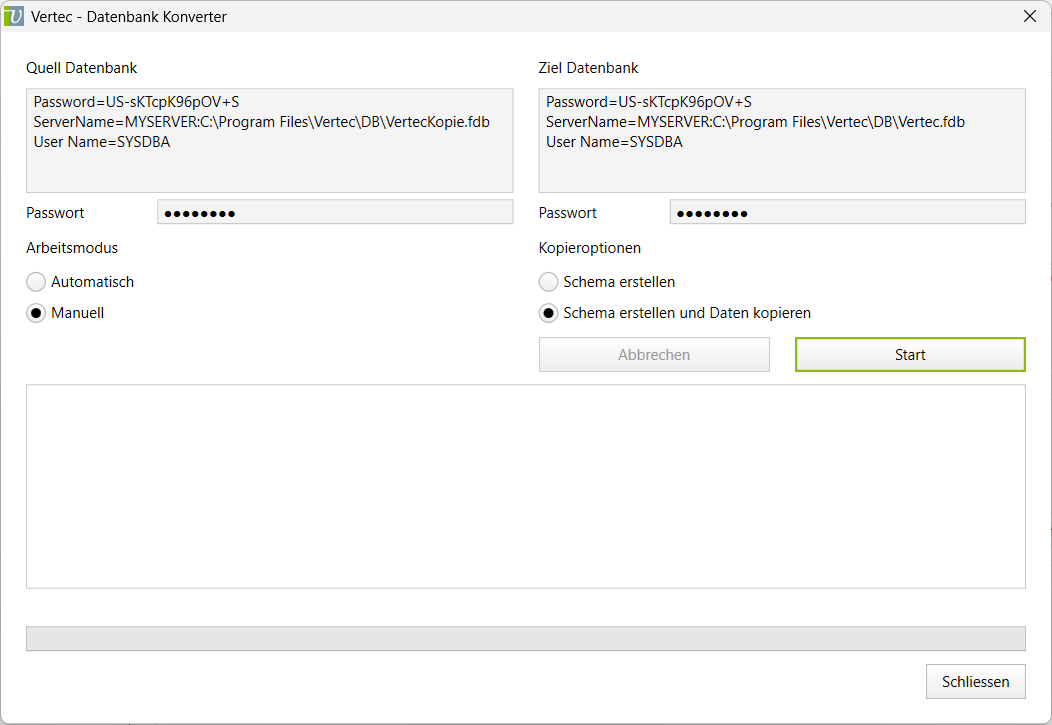1052x725 pixels.
Task: Focus the Ziel Datenbank Passwort field
Action: 847,212
